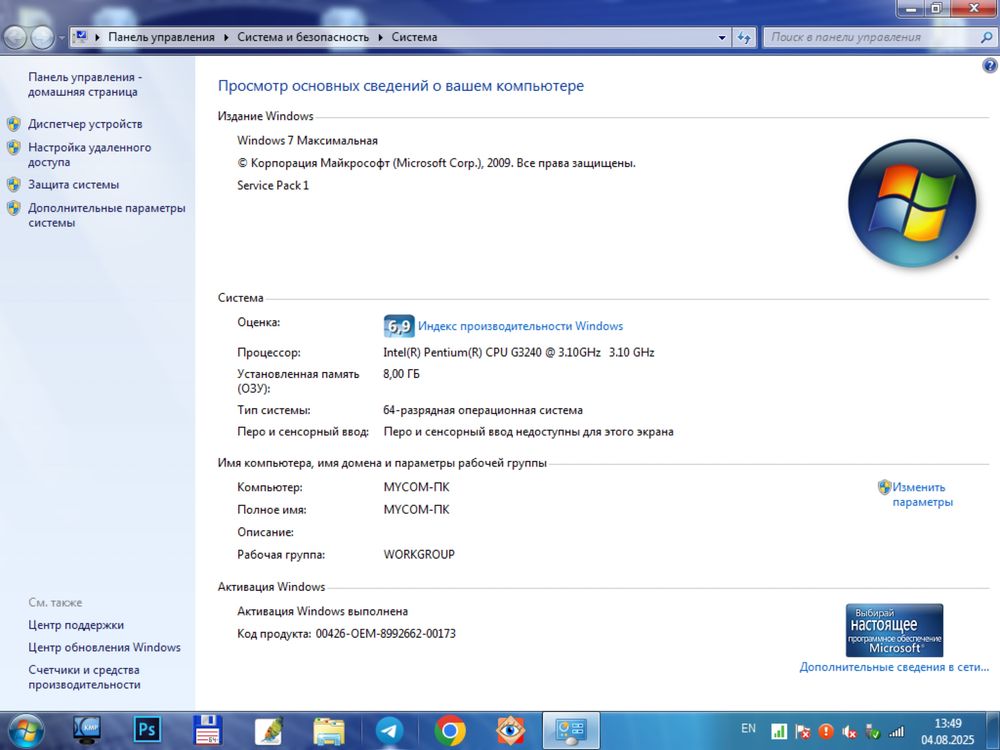
Task: Click Service Pack 1 text
Action: pyautogui.click(x=273, y=185)
